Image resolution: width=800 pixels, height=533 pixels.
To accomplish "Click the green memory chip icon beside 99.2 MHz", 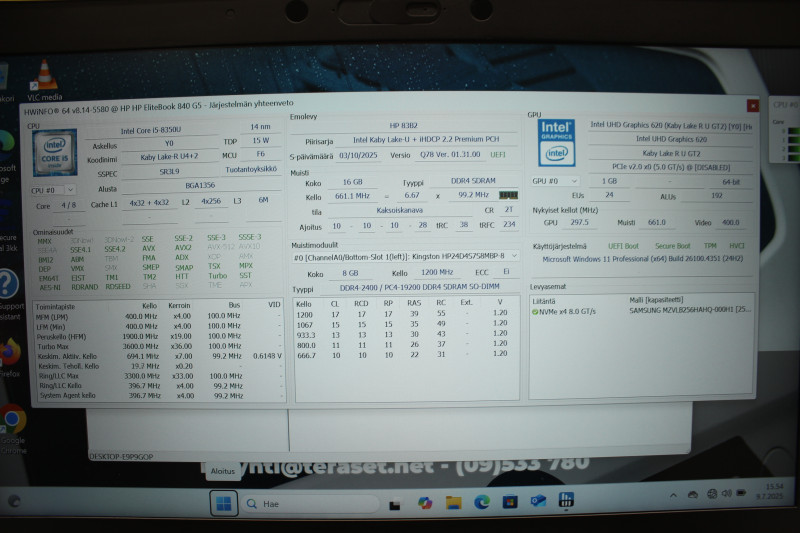I will 508,195.
